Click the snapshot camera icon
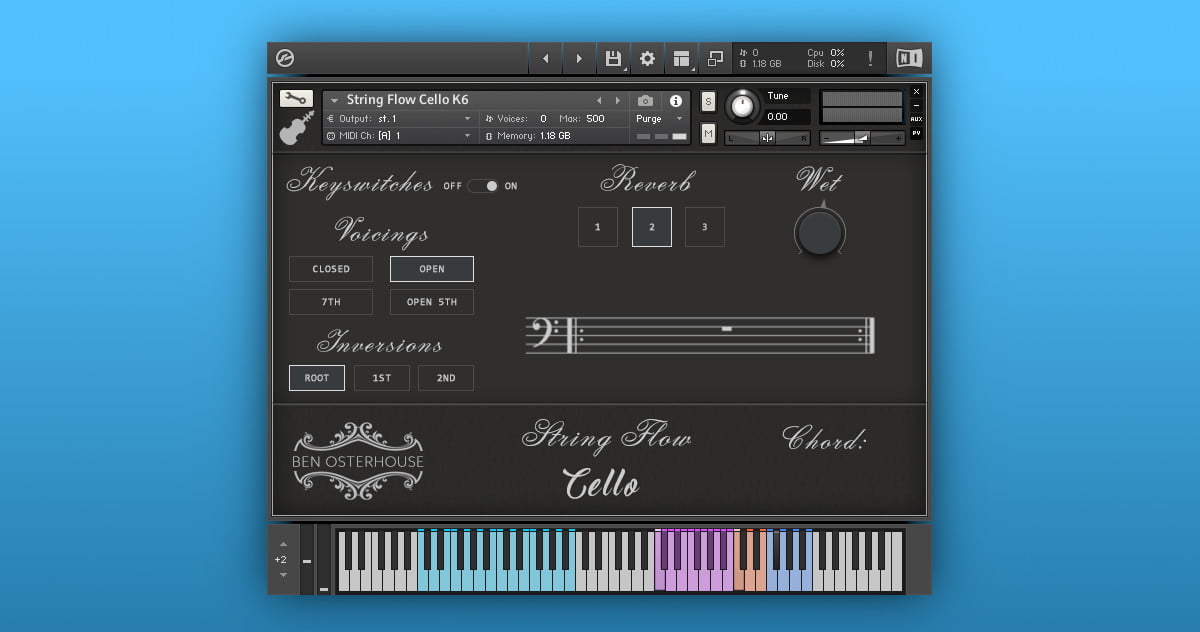 click(645, 101)
